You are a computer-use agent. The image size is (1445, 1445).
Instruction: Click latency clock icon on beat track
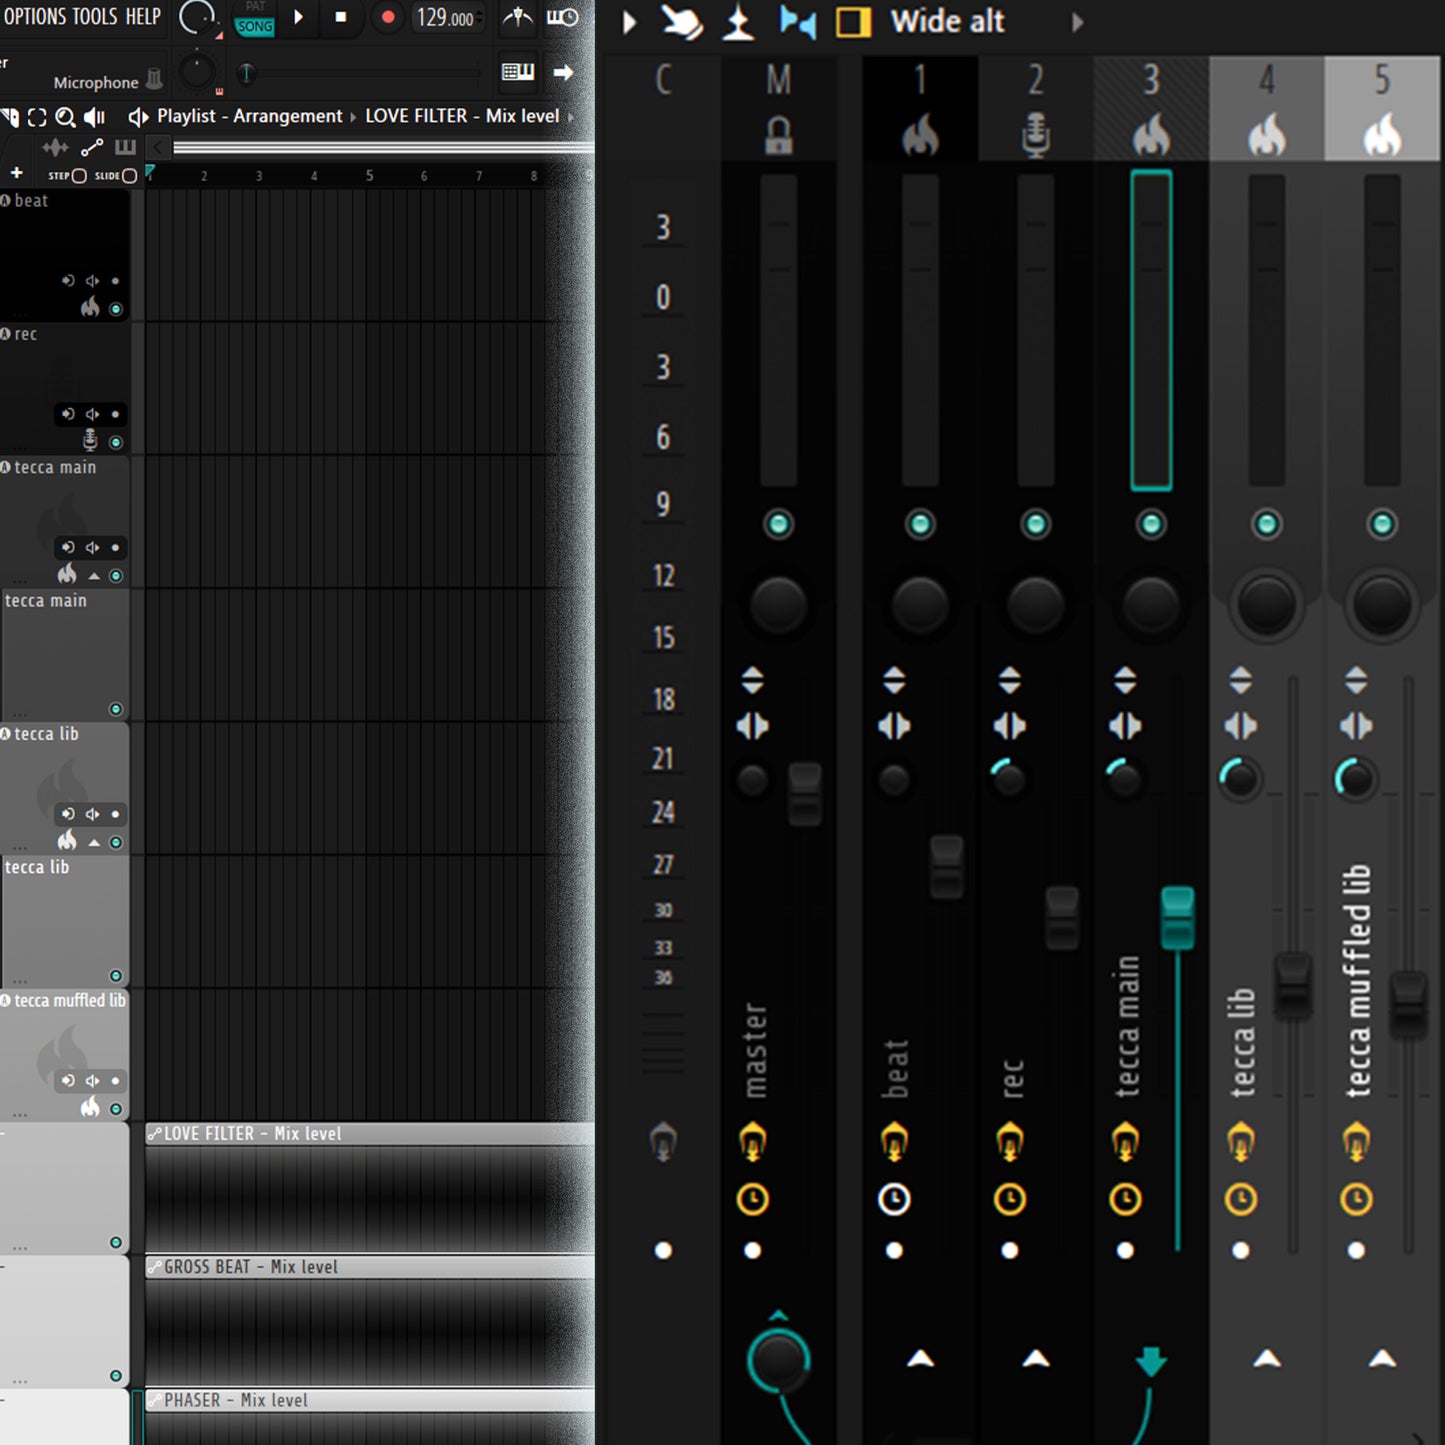(894, 1199)
